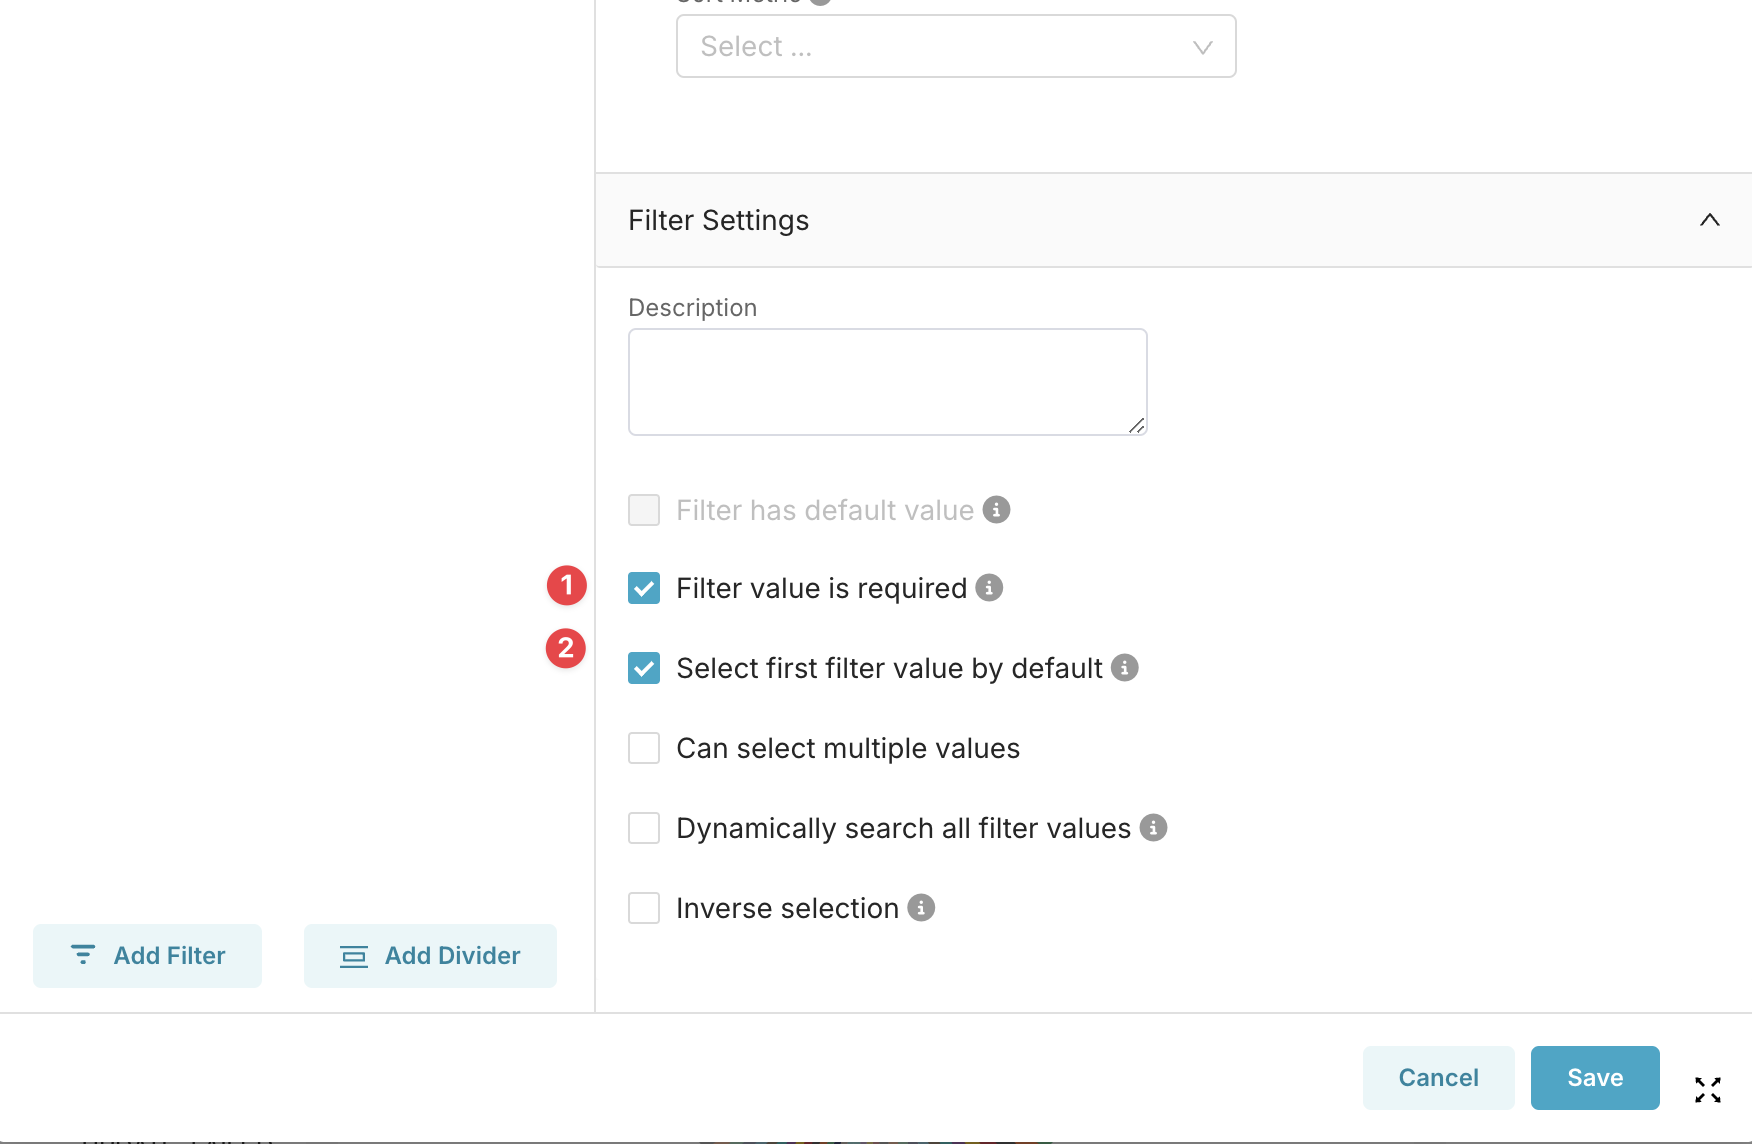Image resolution: width=1752 pixels, height=1144 pixels.
Task: Click the funnel icon on the Add Filter button
Action: point(84,955)
